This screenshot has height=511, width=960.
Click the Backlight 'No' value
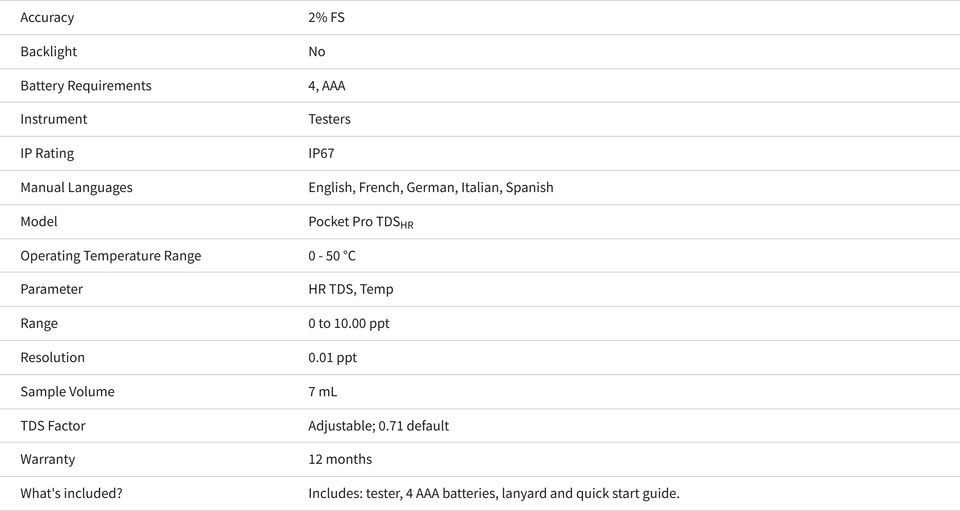click(x=317, y=51)
